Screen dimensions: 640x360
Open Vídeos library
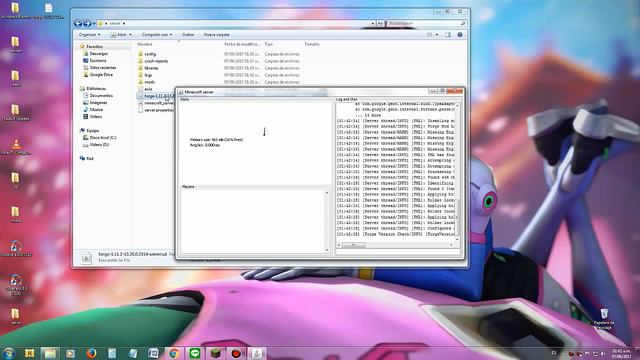coord(96,116)
